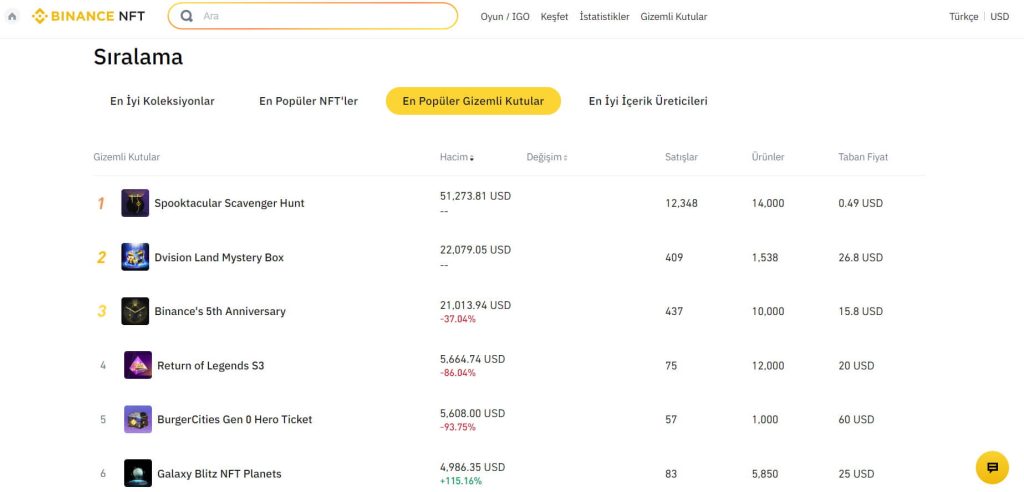Switch to En Popüler NFT'ler tab
1024x492 pixels.
(308, 101)
